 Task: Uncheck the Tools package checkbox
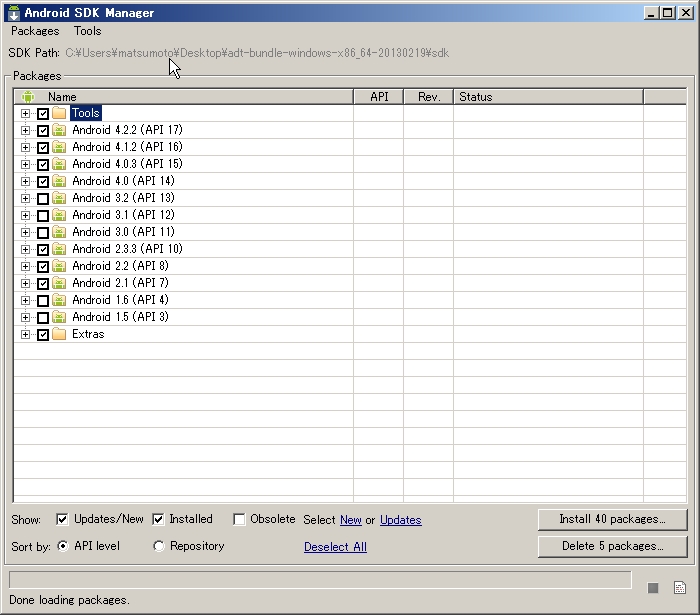pos(43,113)
